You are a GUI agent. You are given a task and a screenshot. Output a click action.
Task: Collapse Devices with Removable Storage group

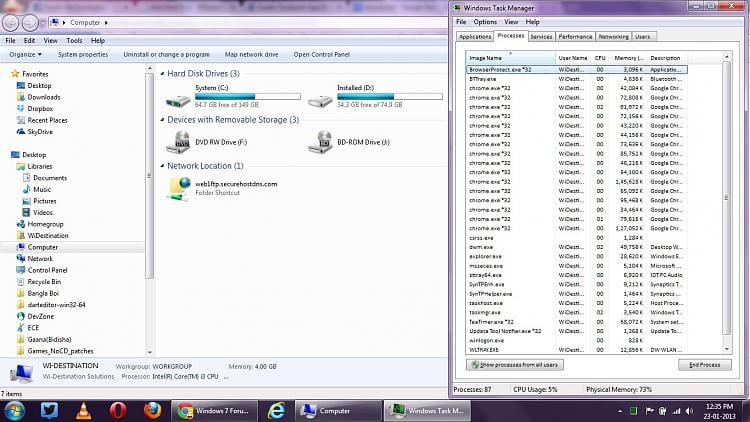coord(163,120)
